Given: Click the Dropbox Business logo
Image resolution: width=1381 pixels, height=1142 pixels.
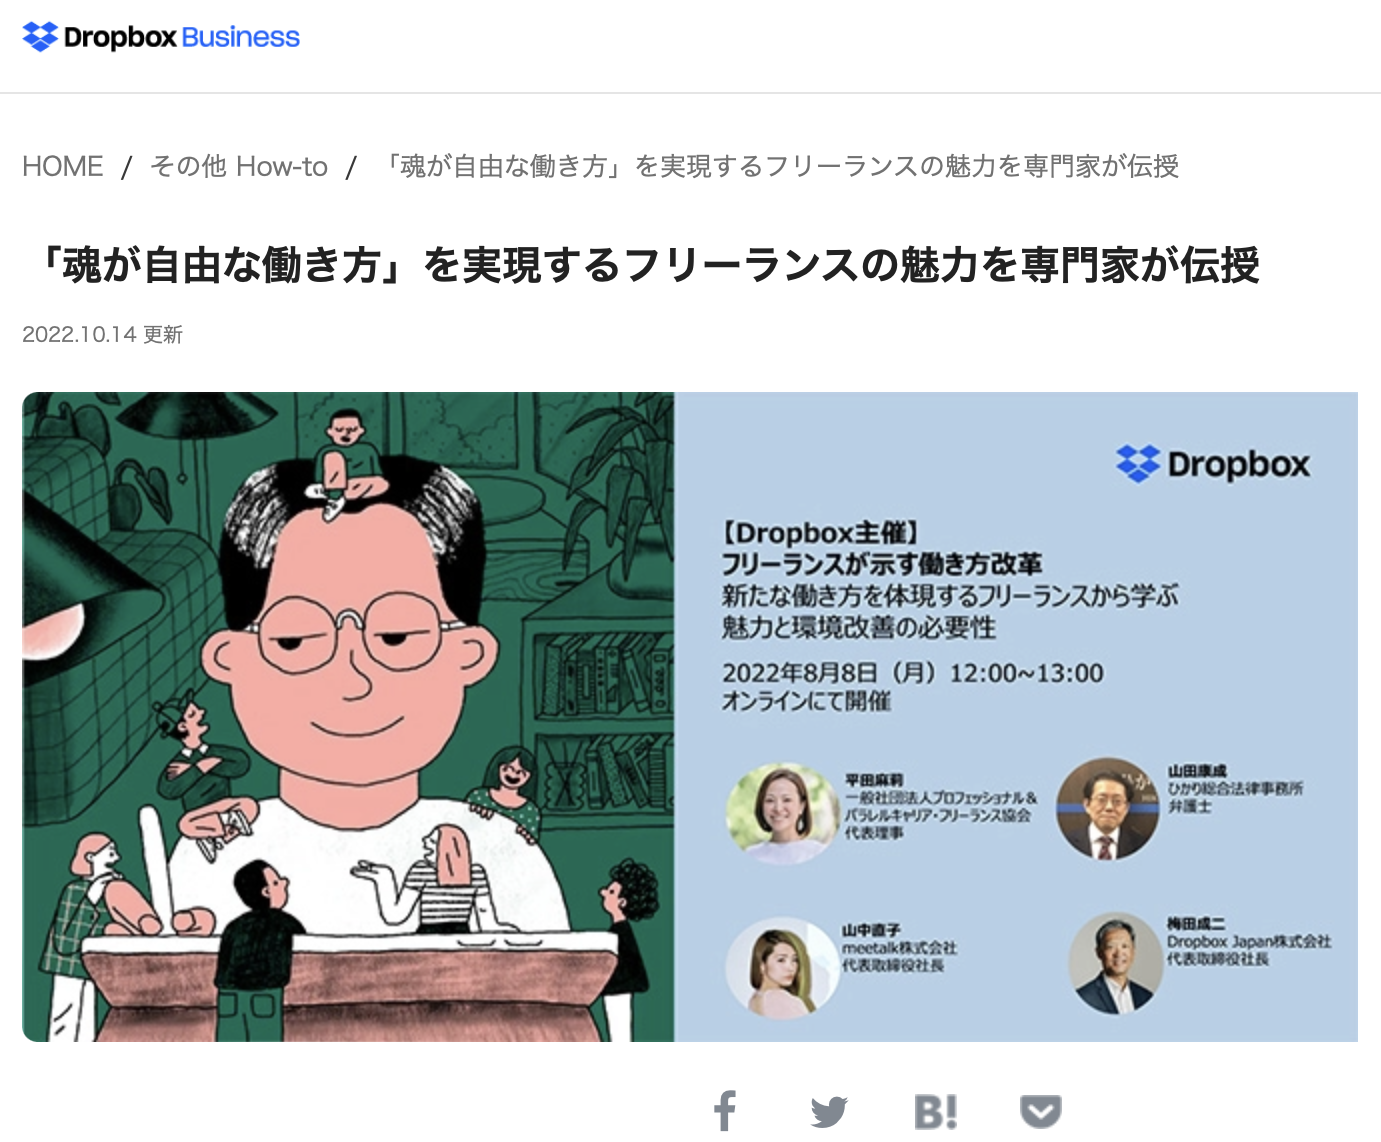Looking at the screenshot, I should tap(161, 37).
